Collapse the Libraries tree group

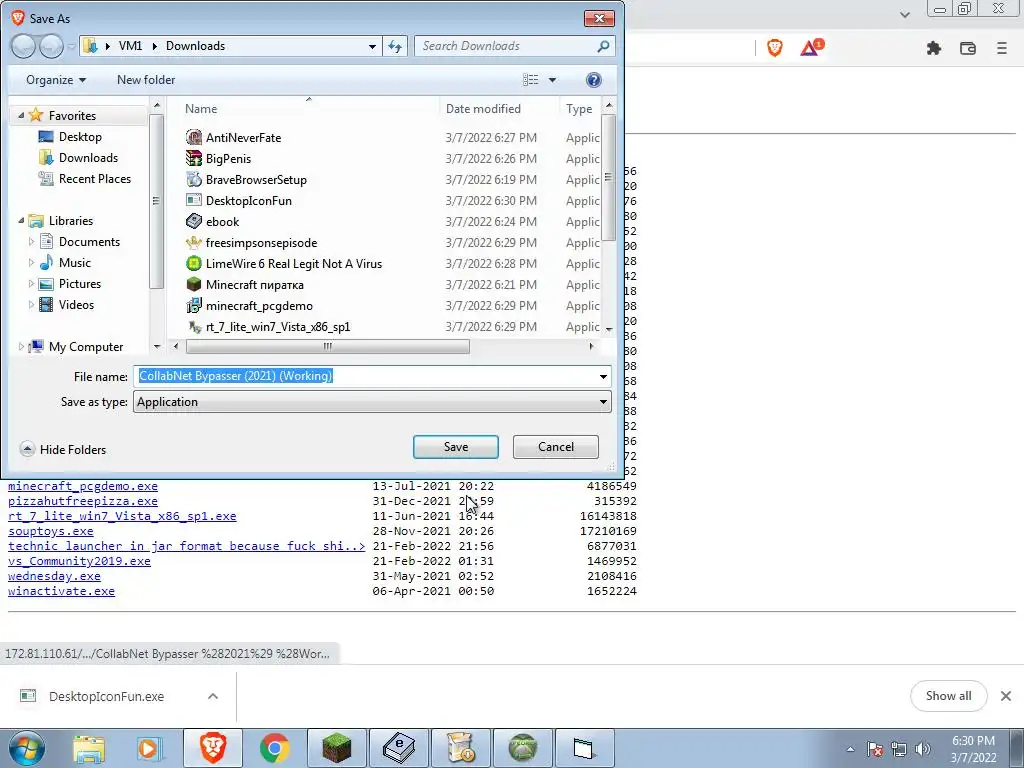tap(21, 221)
